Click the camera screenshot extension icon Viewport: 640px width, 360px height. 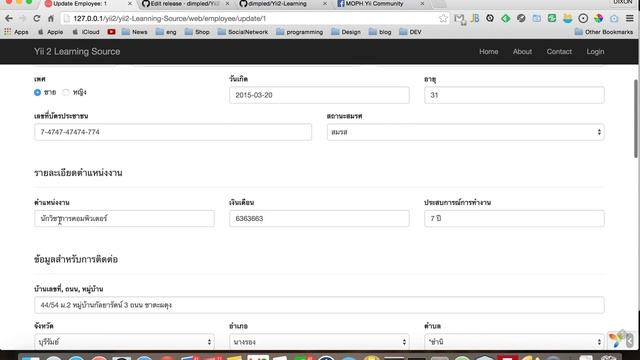tap(614, 18)
